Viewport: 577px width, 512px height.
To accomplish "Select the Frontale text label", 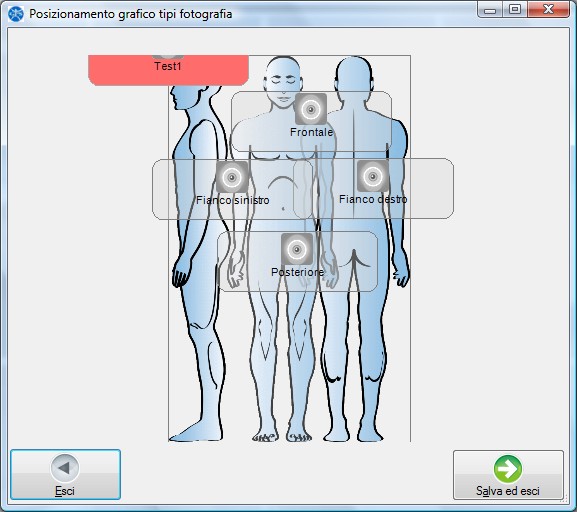I will tap(311, 132).
